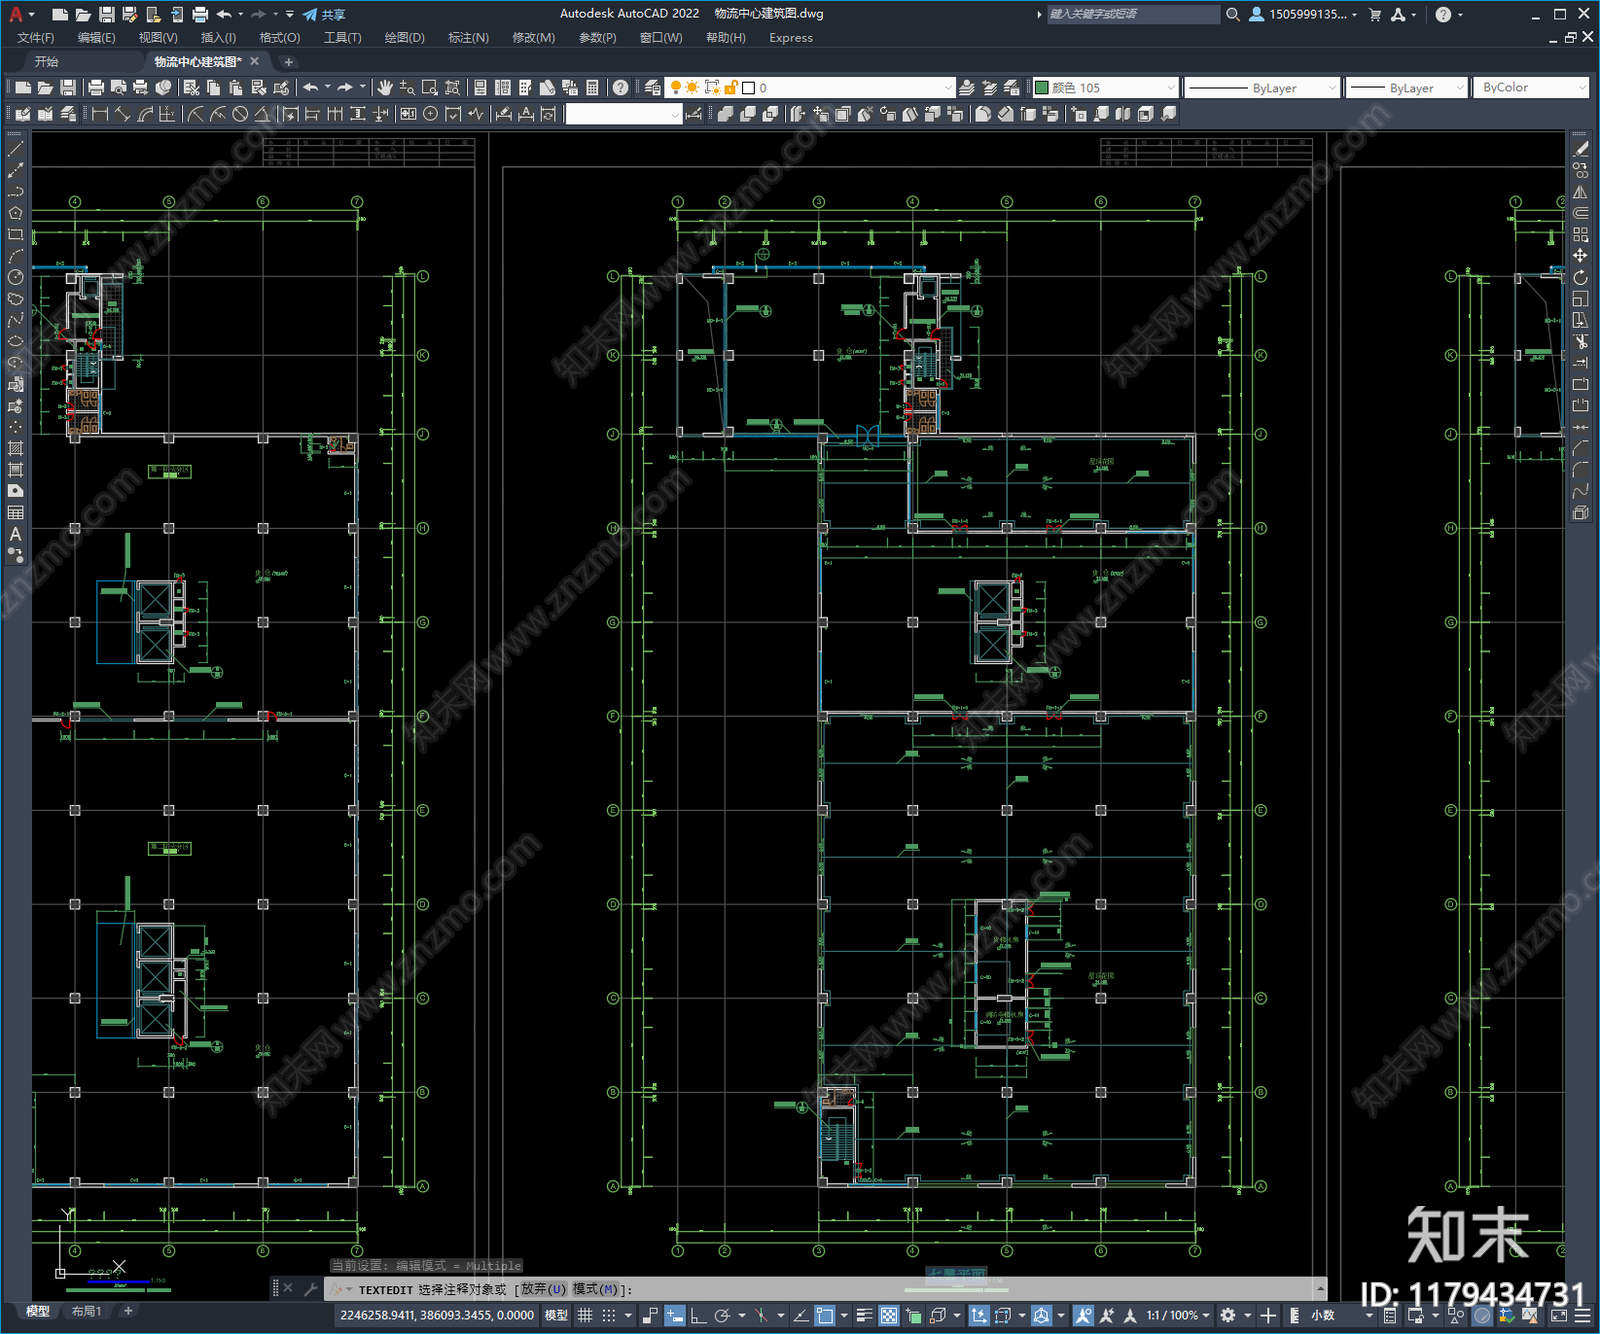Screen dimensions: 1600x1334
Task: Toggle the drawing grid display in the status bar
Action: pos(585,1315)
